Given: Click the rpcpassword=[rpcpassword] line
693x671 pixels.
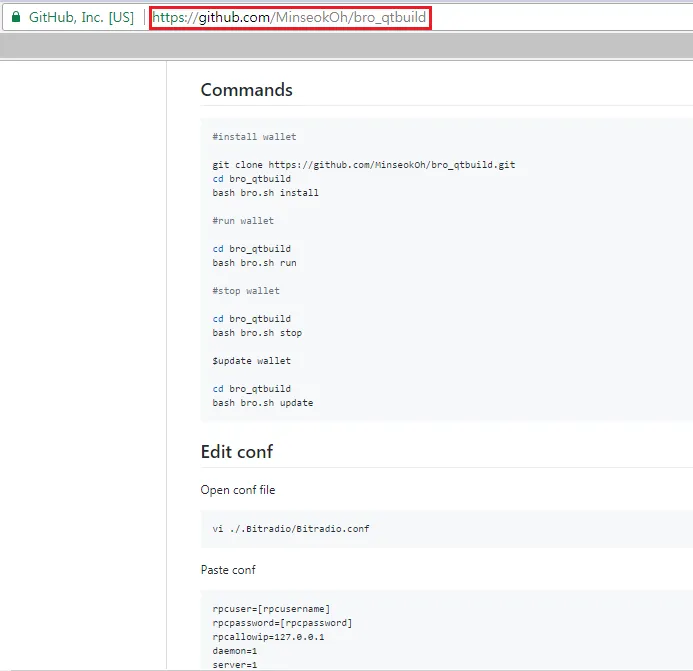Looking at the screenshot, I should 282,623.
